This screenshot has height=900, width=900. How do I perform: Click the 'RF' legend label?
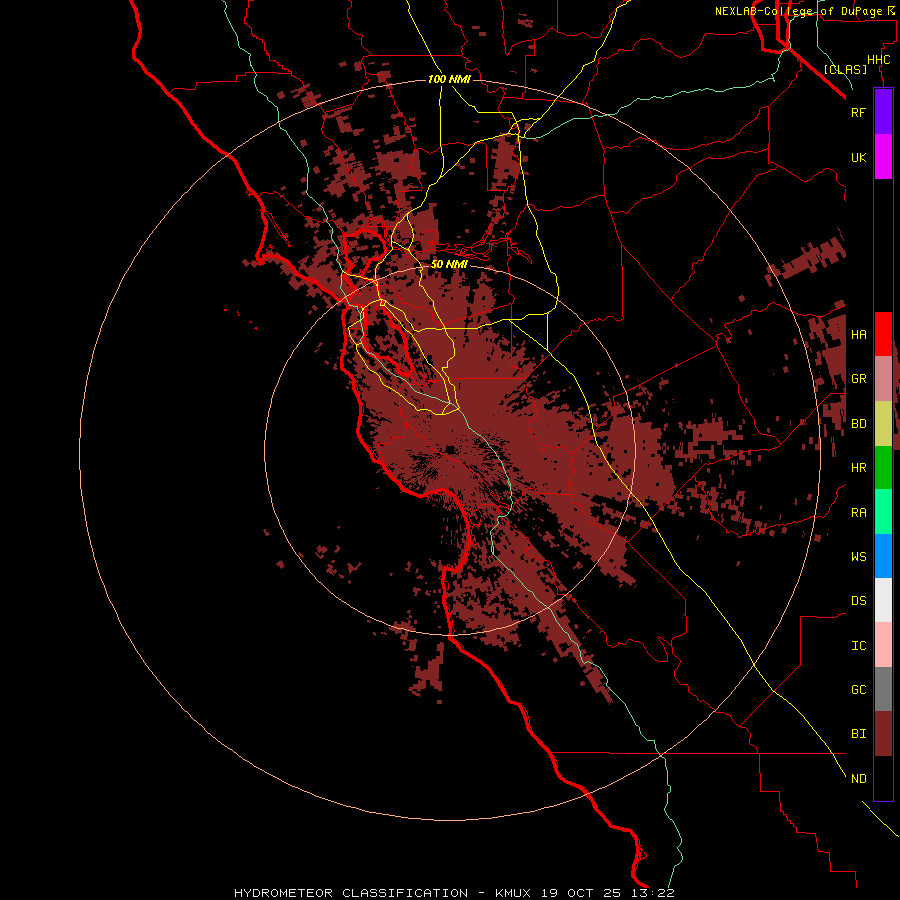pyautogui.click(x=858, y=112)
